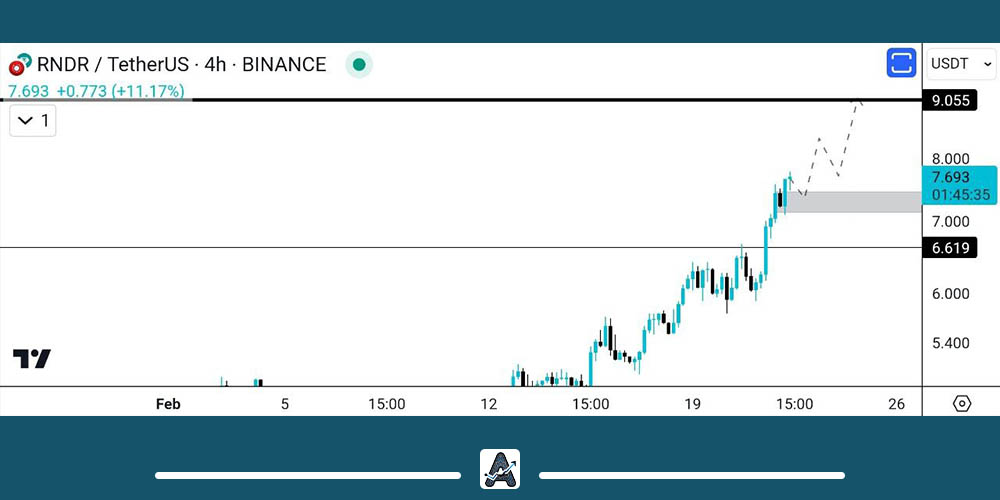Click the TradingView logo
Image resolution: width=1000 pixels, height=500 pixels.
(x=32, y=359)
